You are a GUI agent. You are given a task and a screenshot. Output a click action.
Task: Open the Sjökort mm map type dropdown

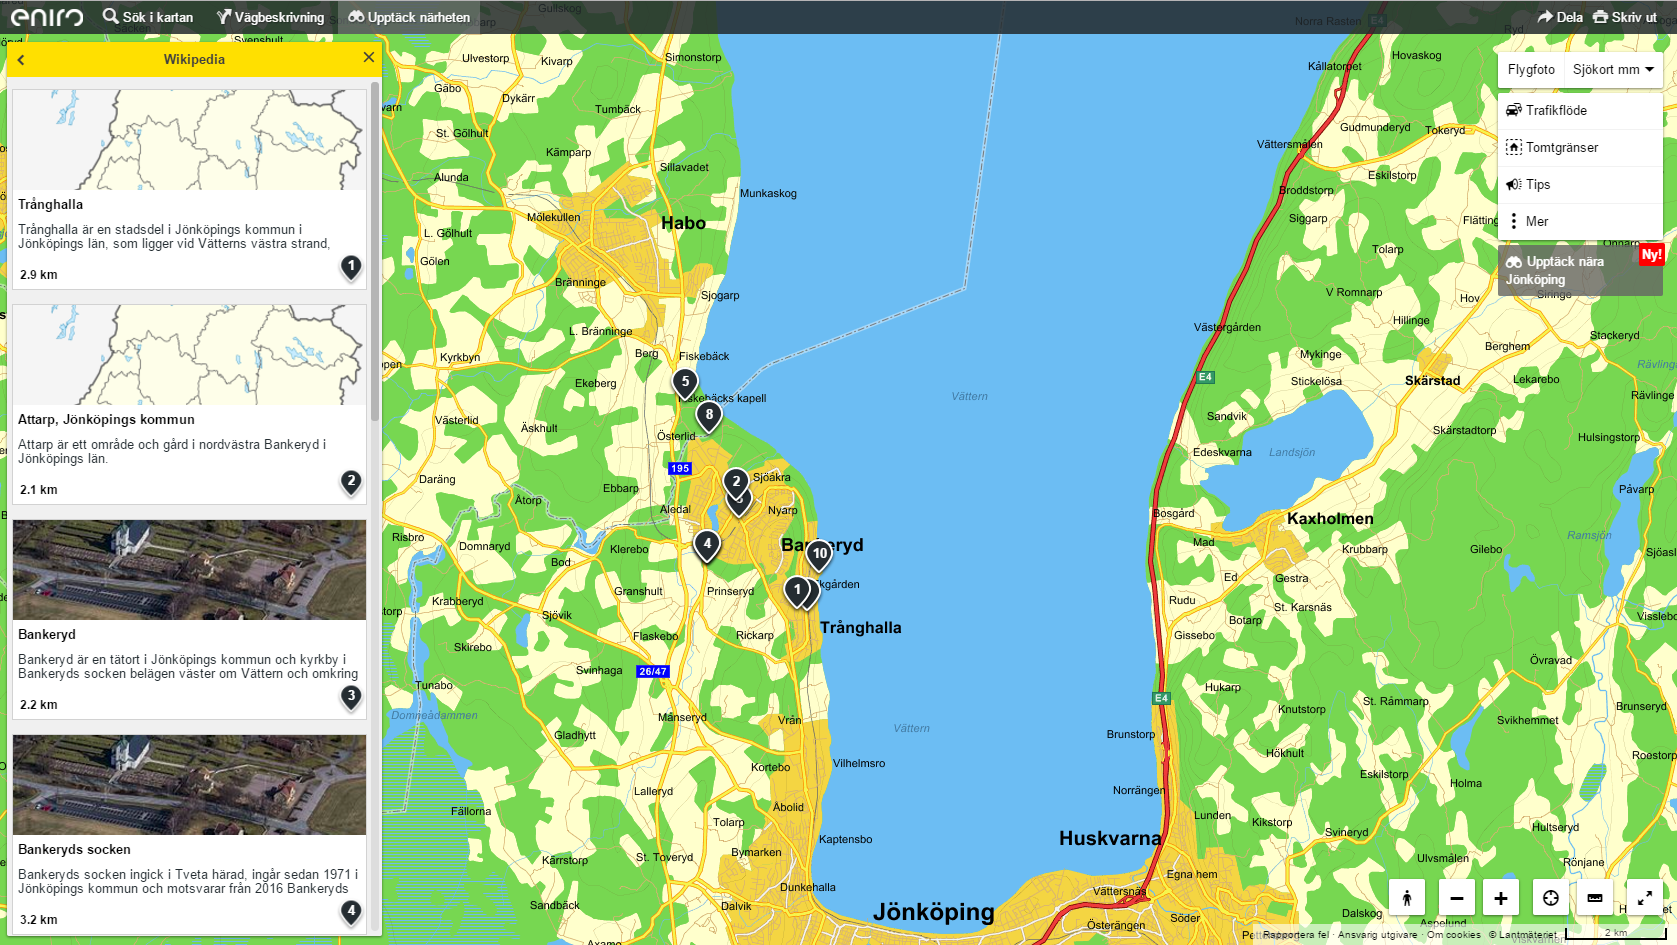[1612, 70]
